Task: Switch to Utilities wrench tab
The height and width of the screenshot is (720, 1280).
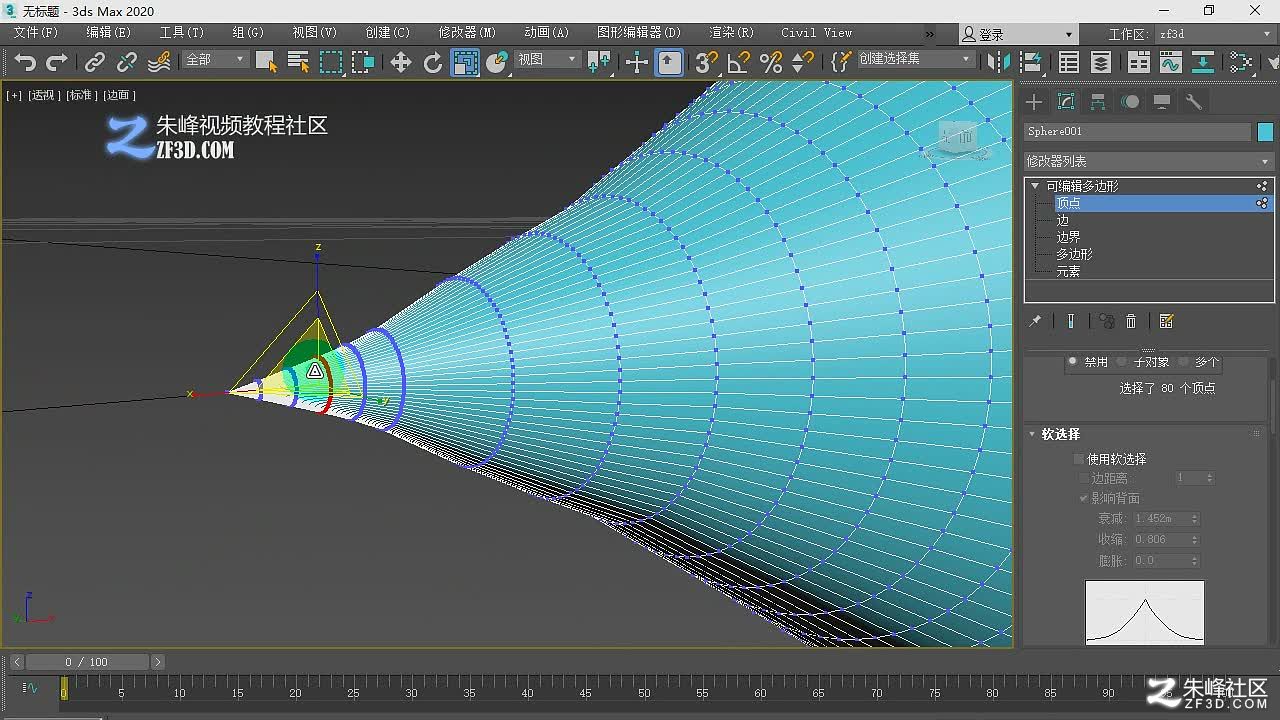Action: [x=1193, y=102]
